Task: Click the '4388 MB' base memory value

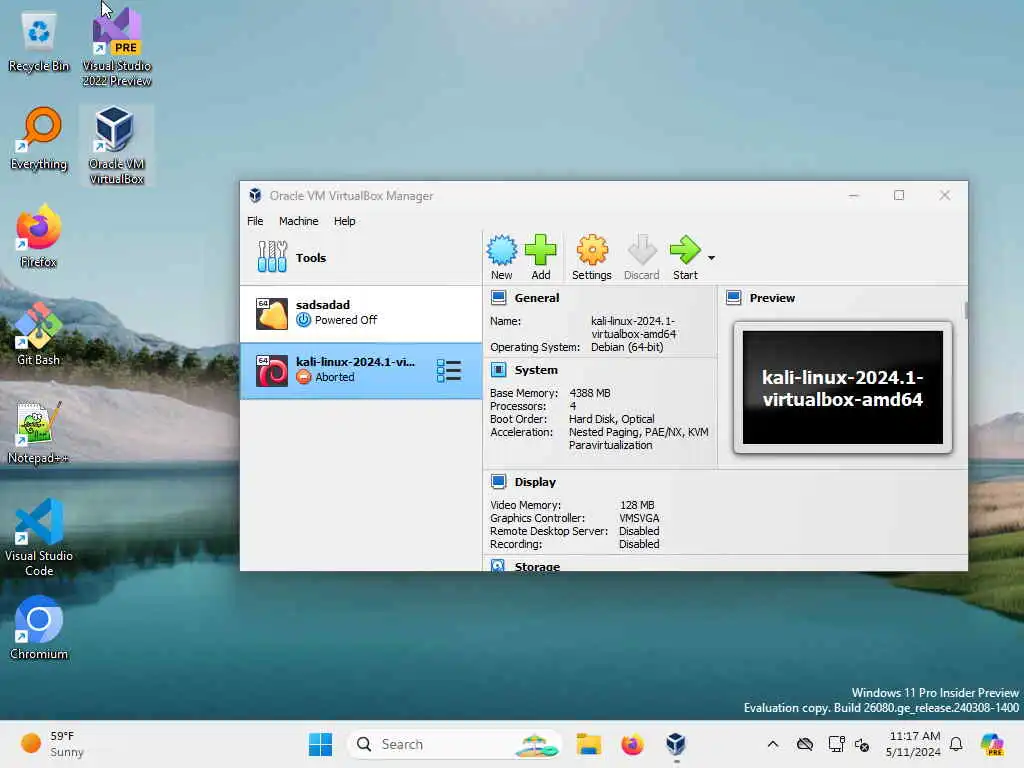Action: 590,393
